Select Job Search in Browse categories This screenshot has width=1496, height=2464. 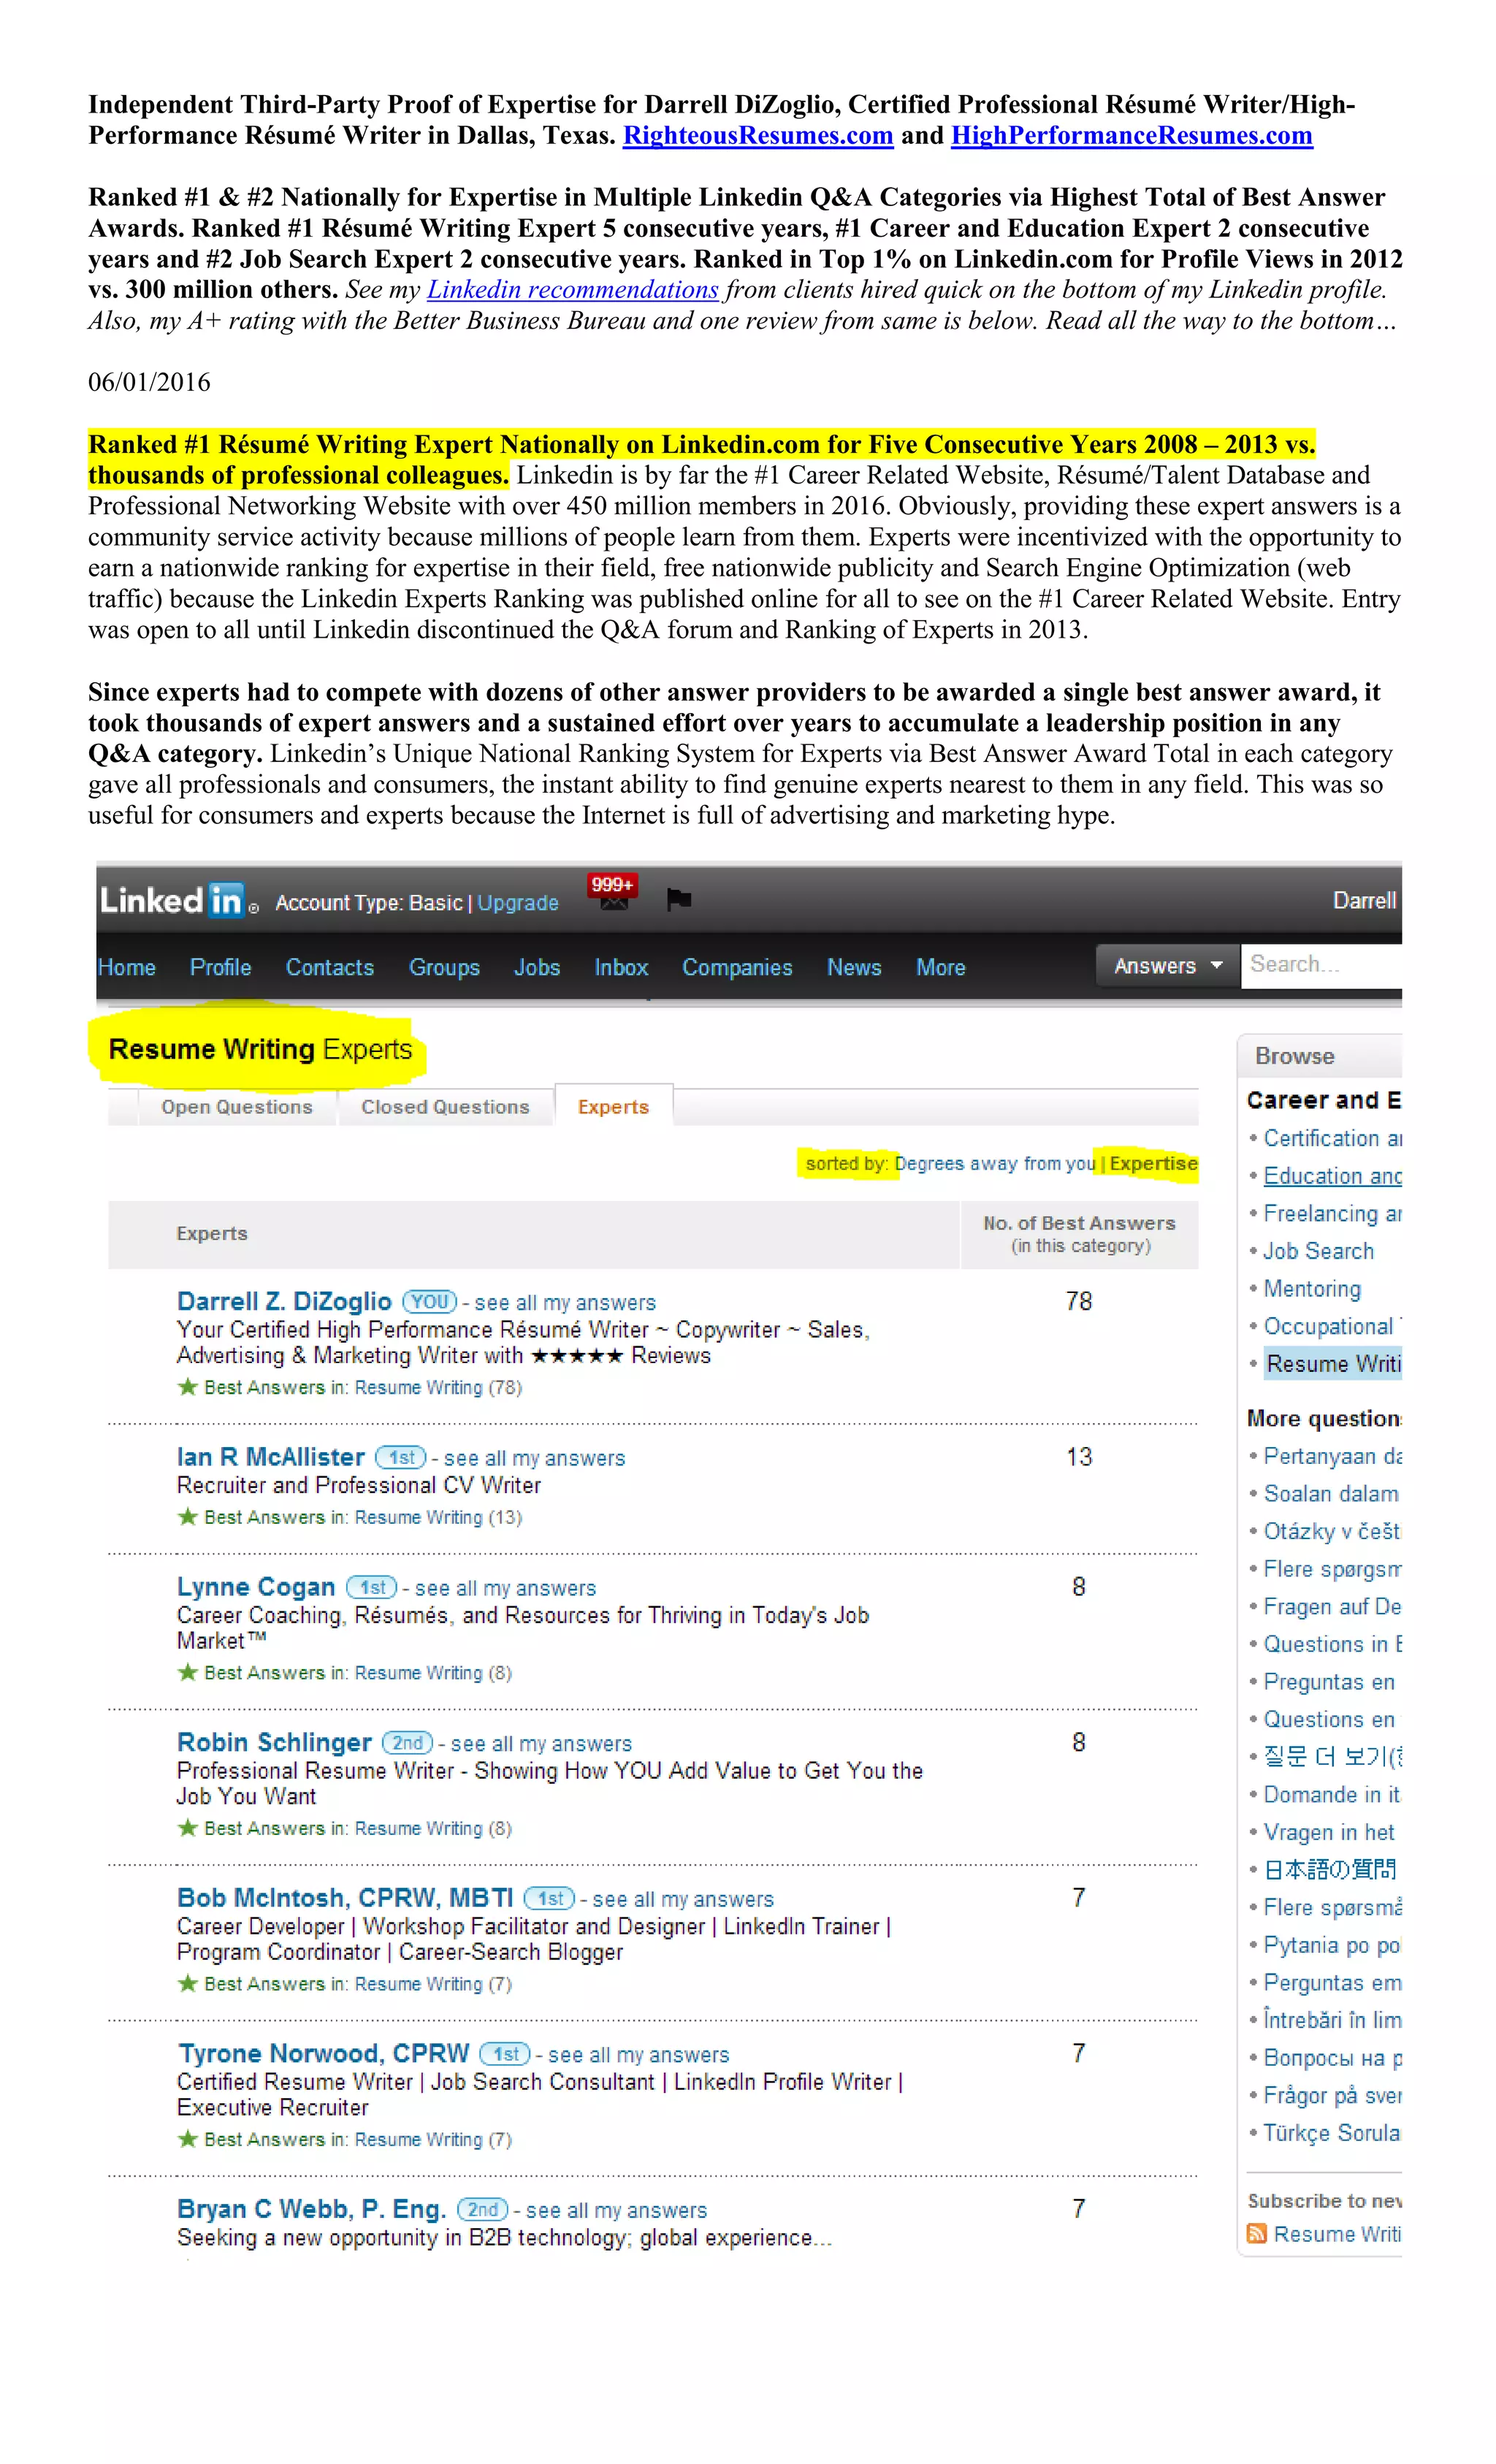(x=1318, y=1251)
